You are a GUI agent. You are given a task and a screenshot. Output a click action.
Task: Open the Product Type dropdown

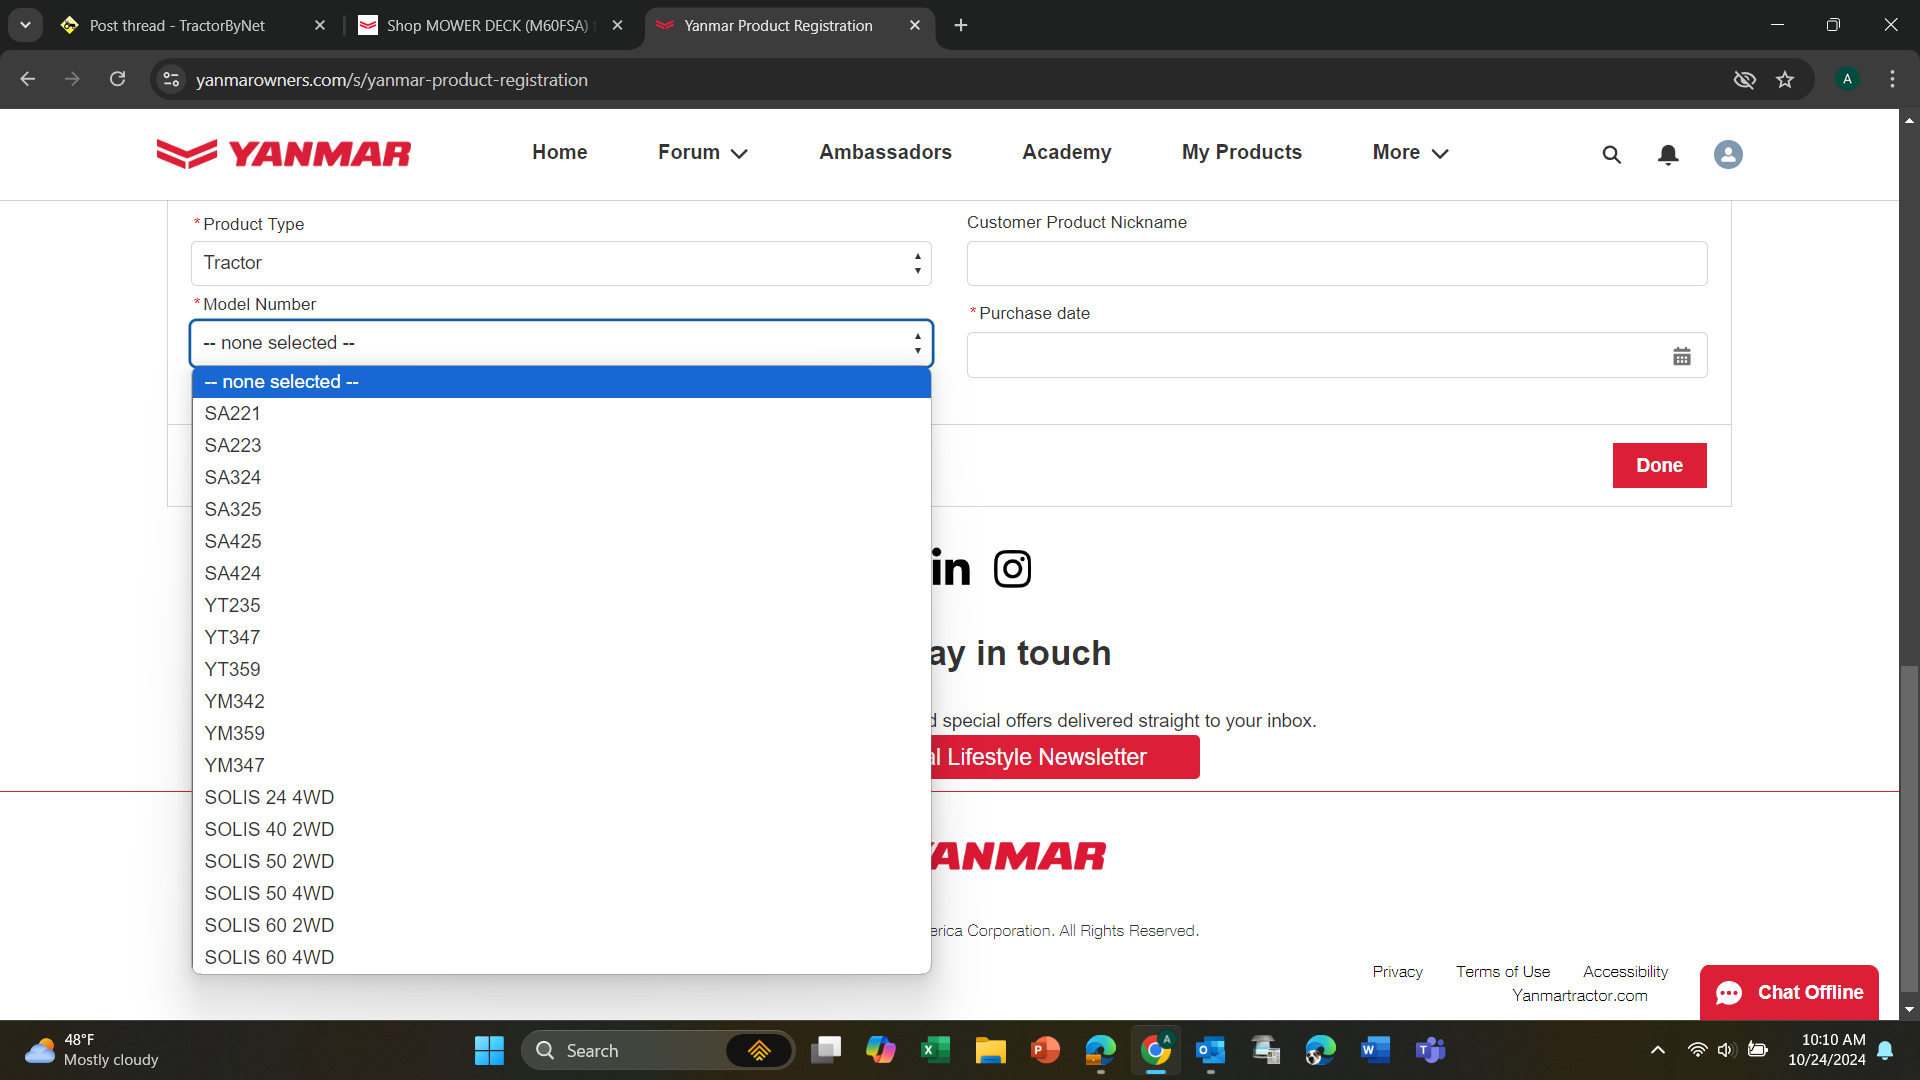pos(561,263)
